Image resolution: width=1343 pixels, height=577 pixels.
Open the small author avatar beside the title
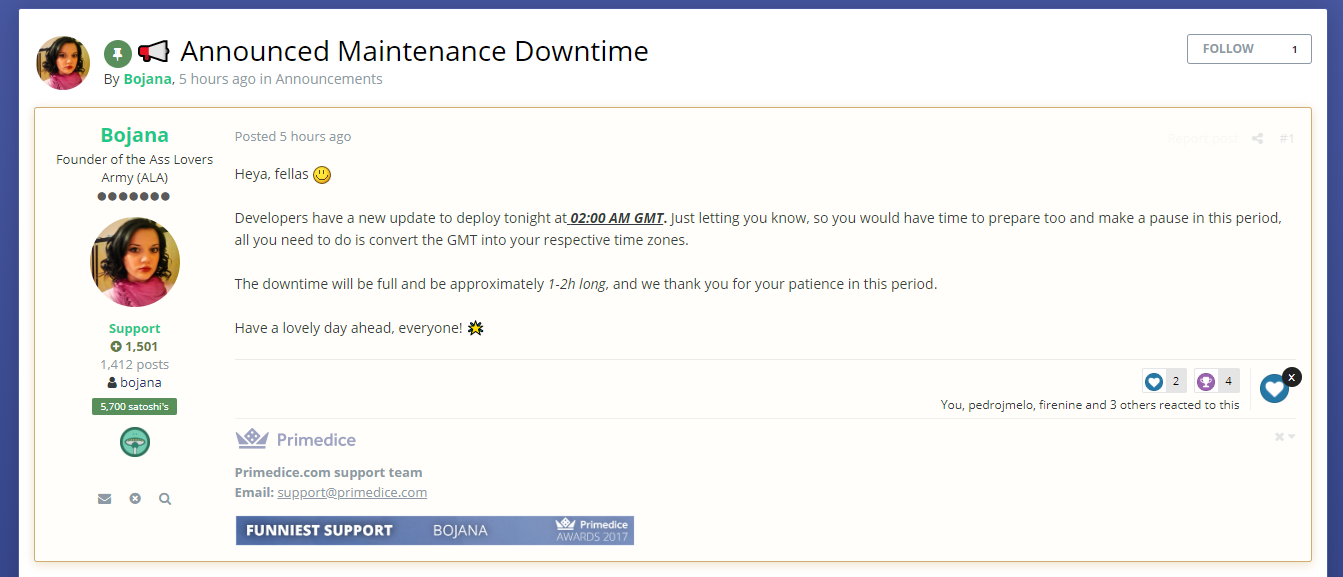[x=63, y=62]
